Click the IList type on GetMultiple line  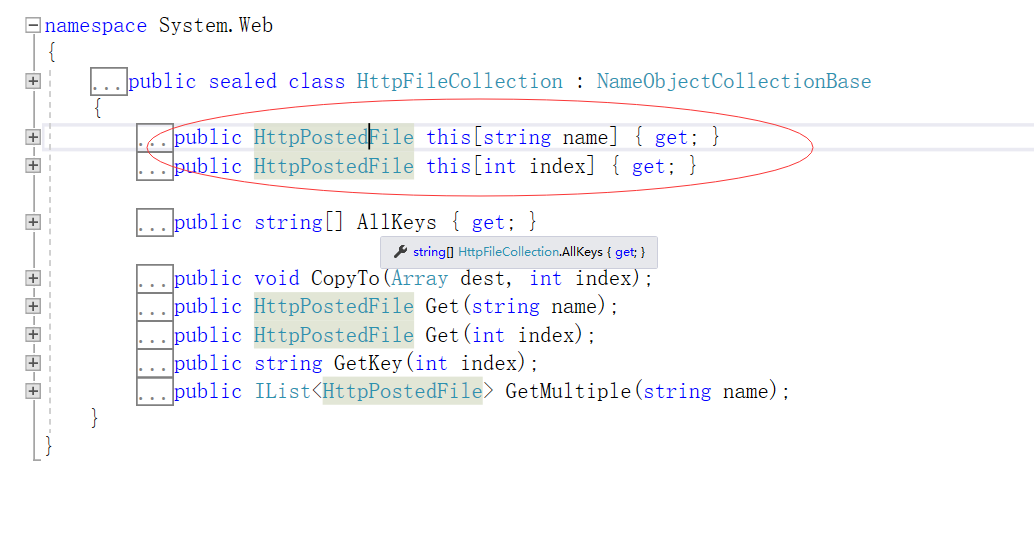282,391
